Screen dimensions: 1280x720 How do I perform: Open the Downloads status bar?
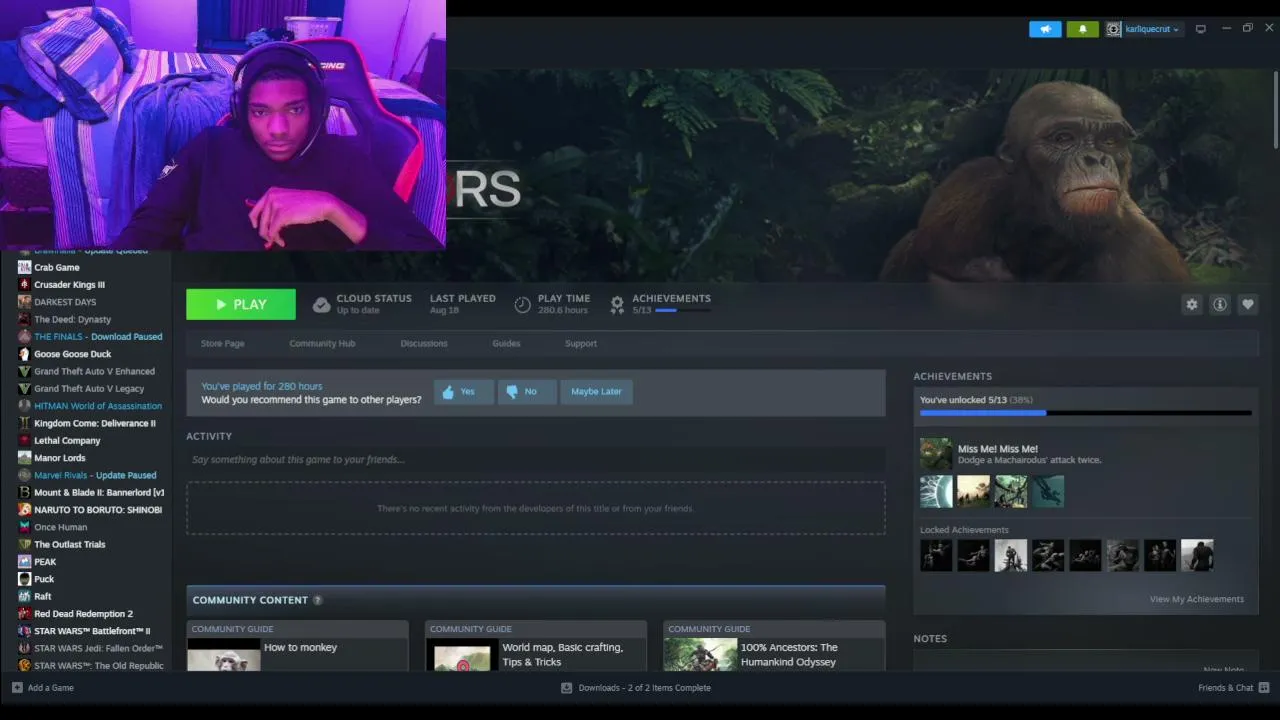tap(636, 688)
